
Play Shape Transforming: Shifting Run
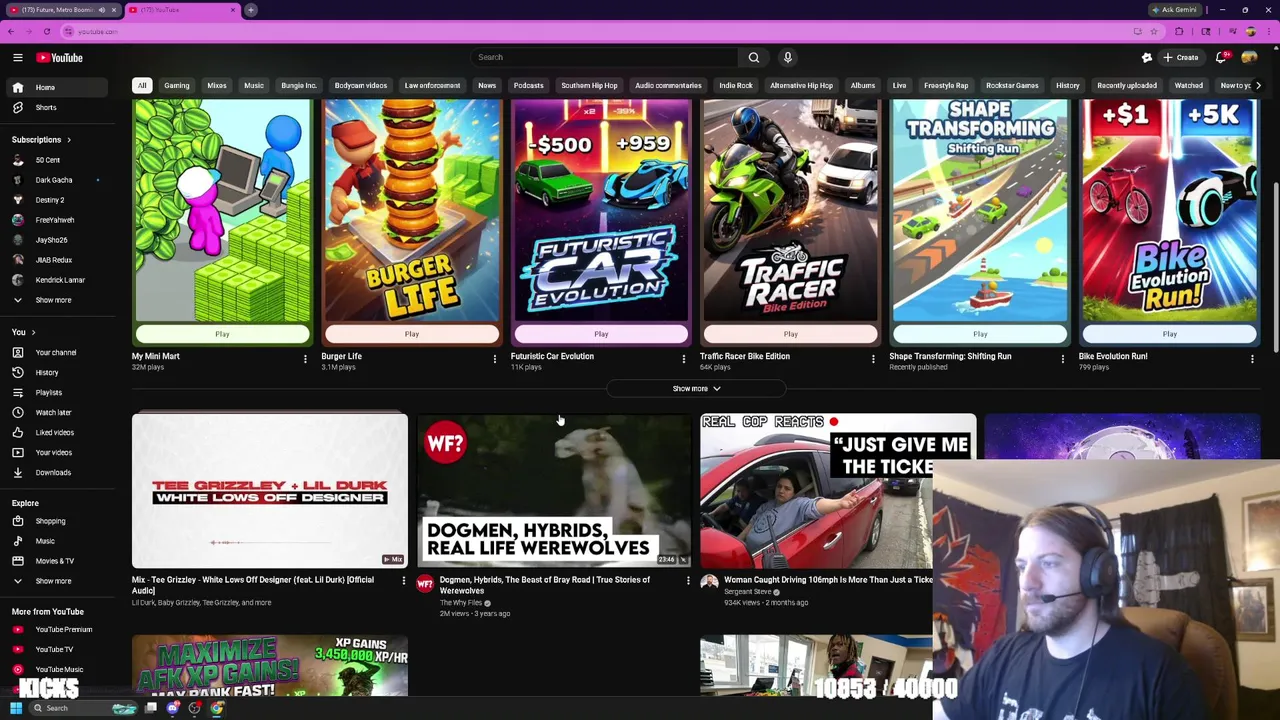click(980, 334)
